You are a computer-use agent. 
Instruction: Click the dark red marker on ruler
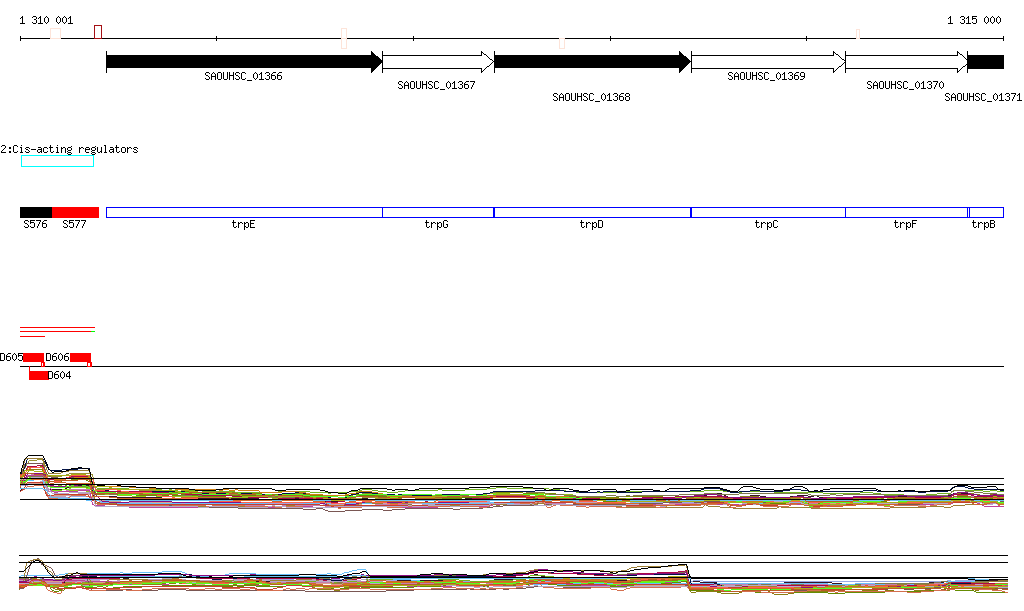coord(97,32)
